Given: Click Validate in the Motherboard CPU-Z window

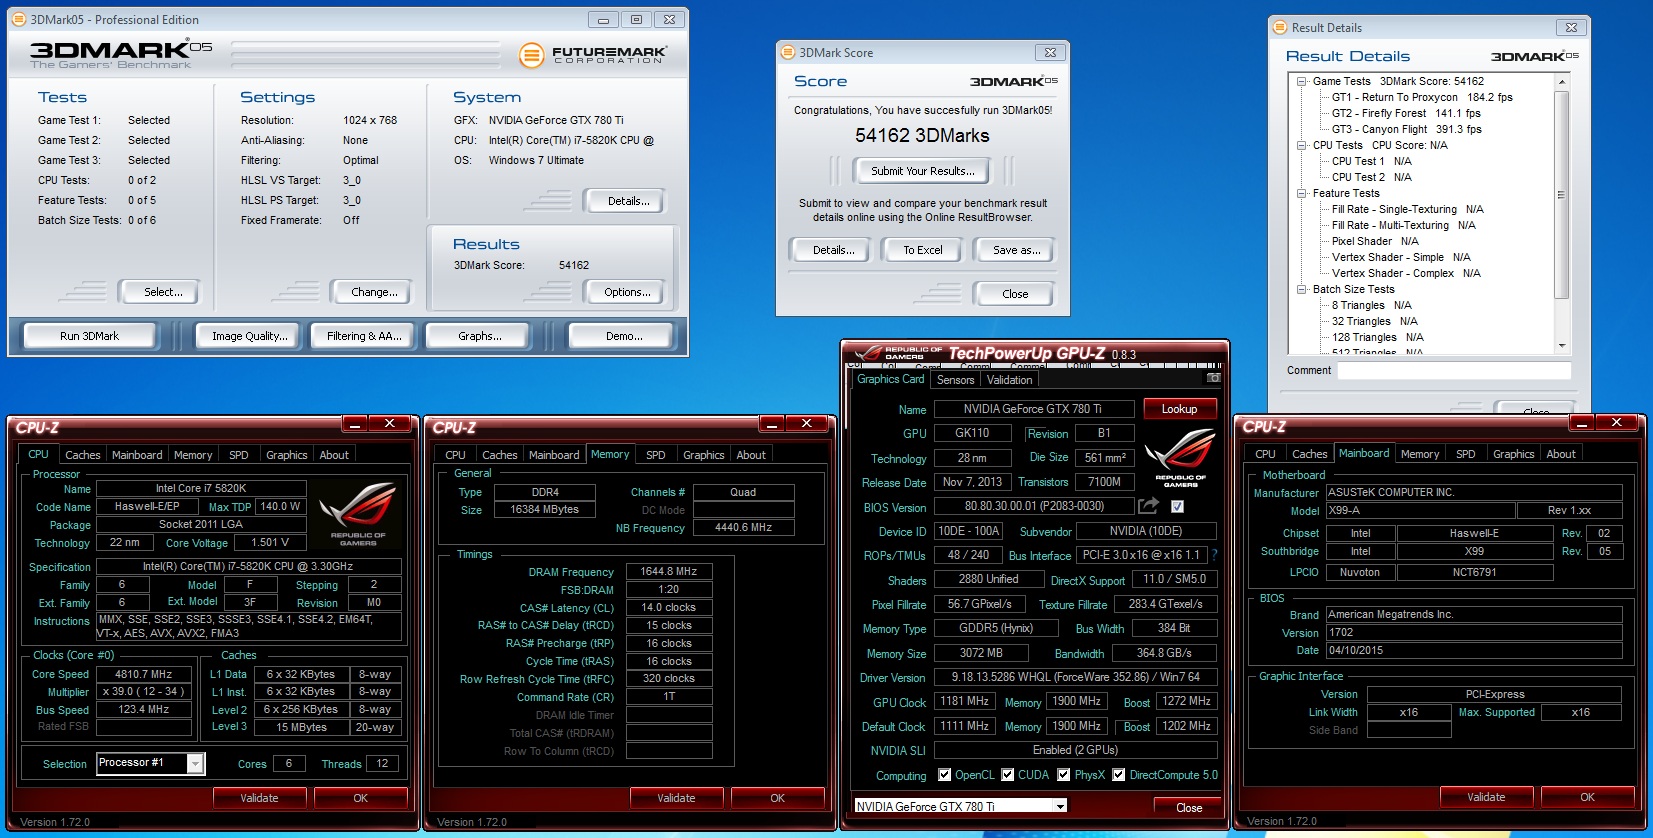Looking at the screenshot, I should [x=1486, y=797].
